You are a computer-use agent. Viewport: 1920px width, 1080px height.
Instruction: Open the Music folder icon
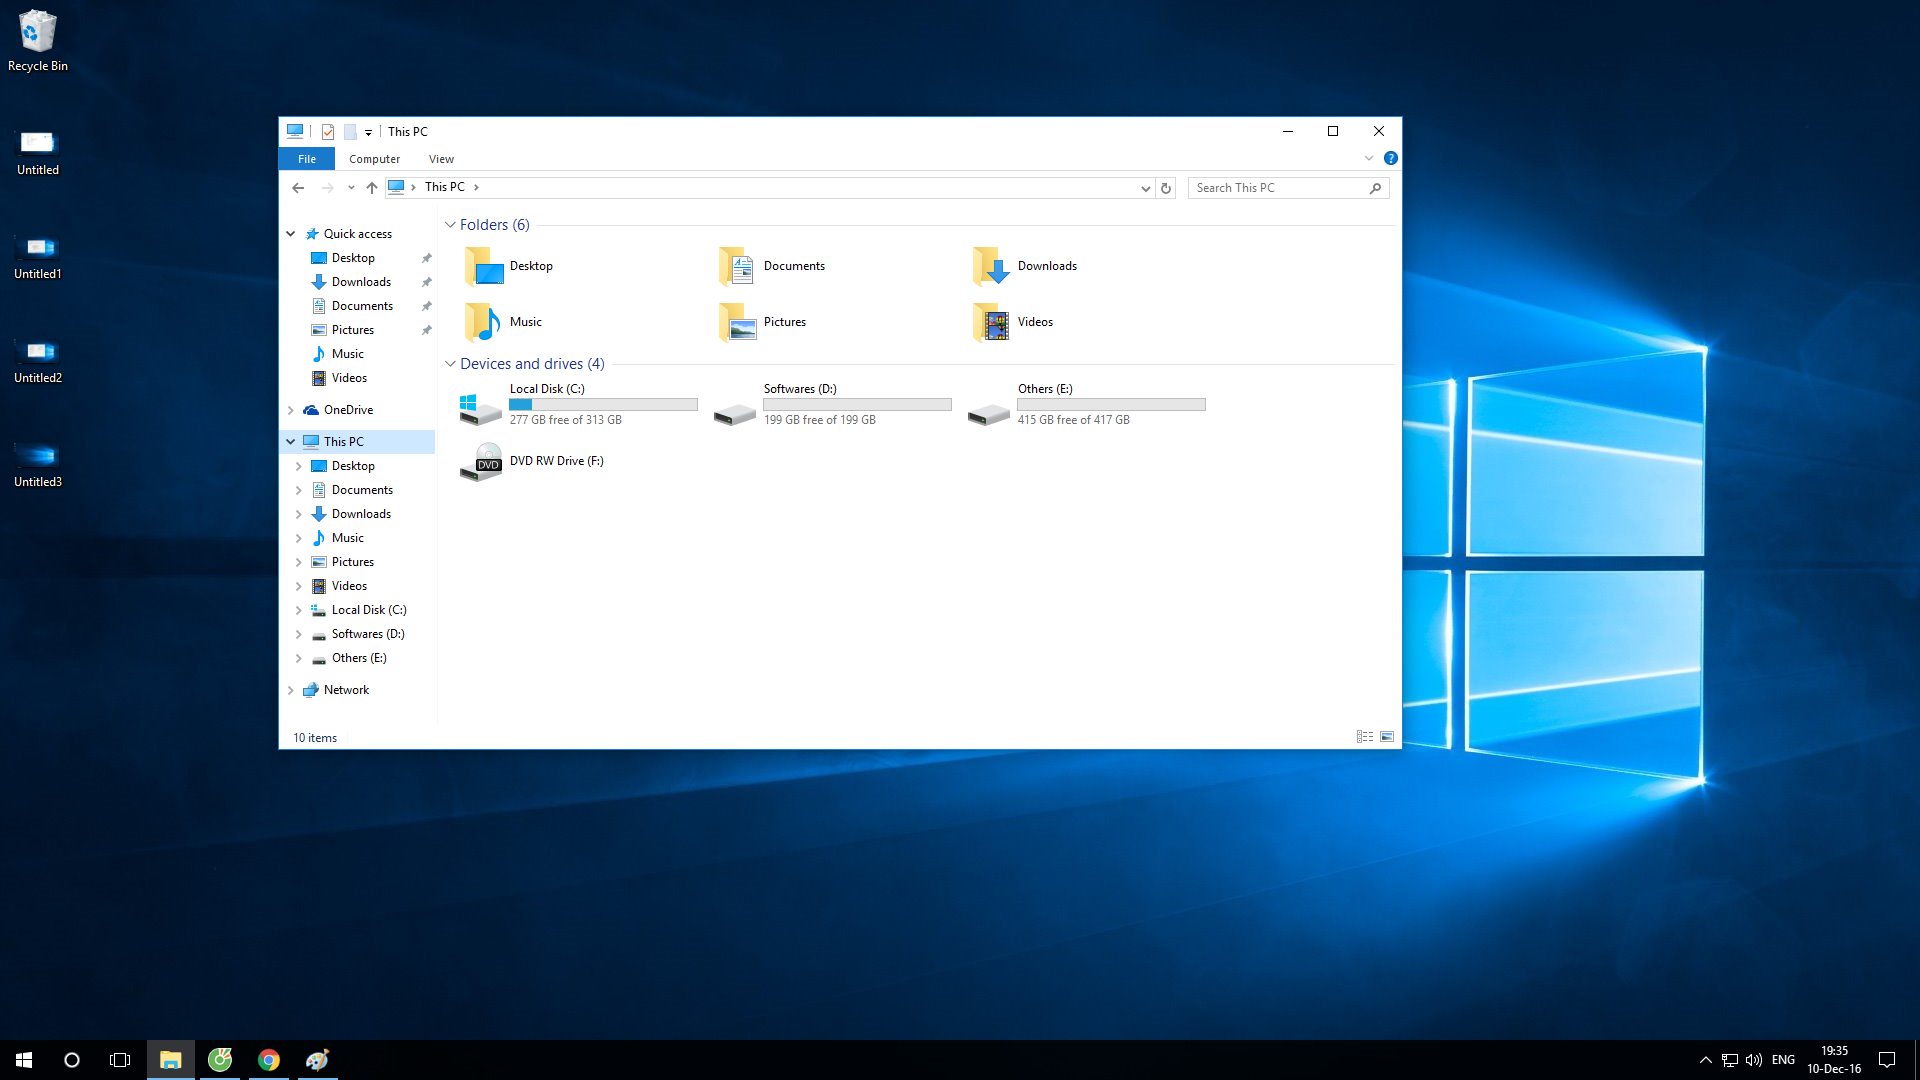click(483, 322)
